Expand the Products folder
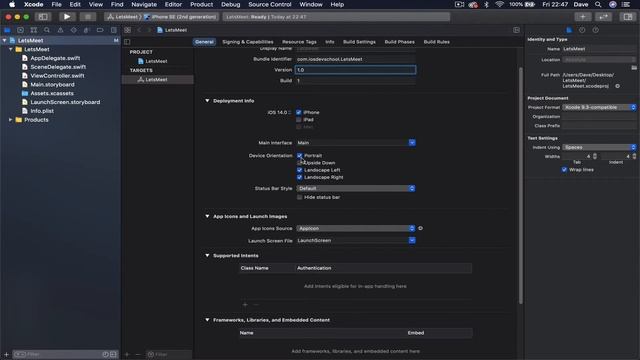640x360 pixels. (11, 120)
